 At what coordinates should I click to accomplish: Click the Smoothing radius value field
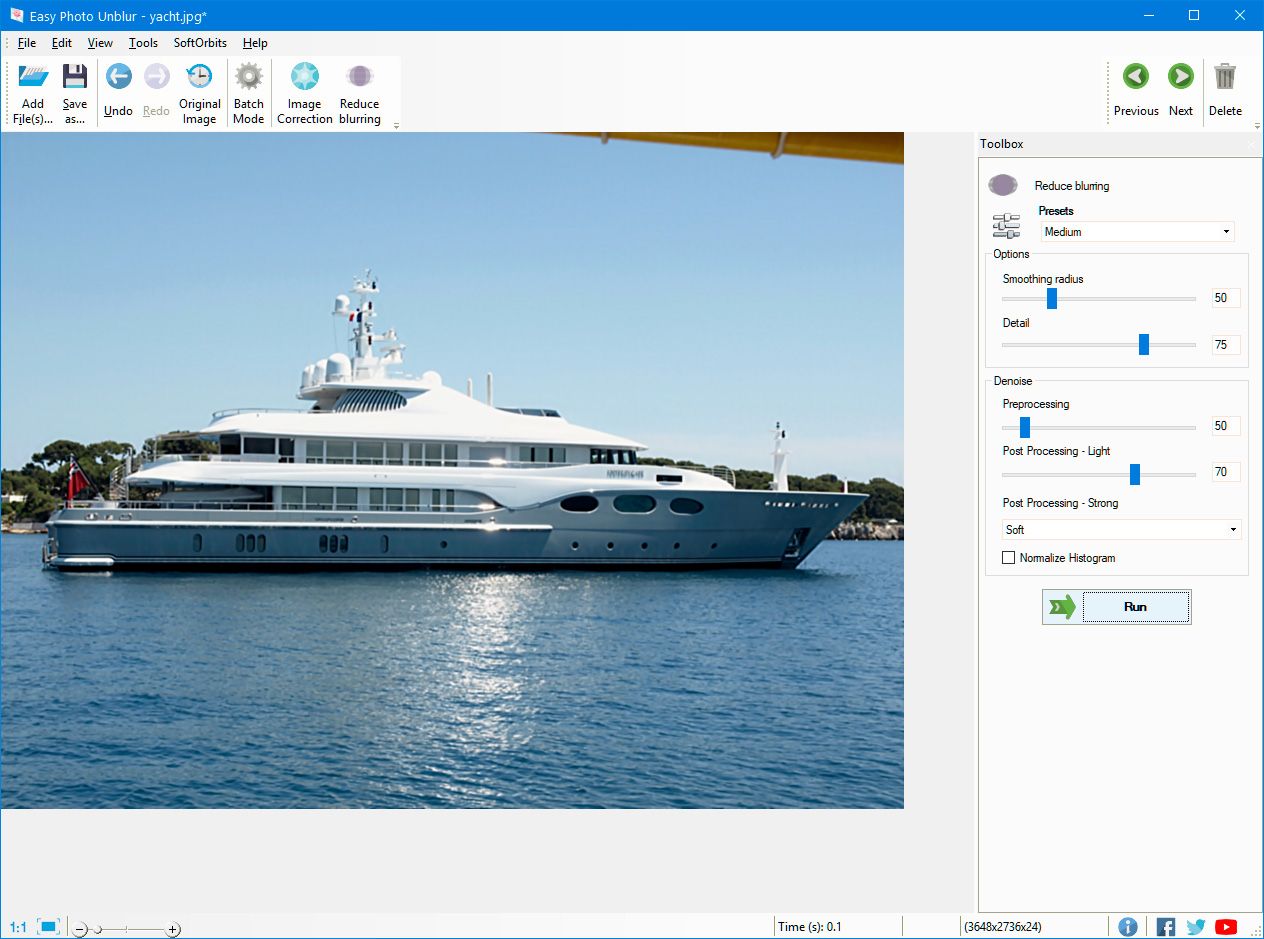click(x=1225, y=298)
